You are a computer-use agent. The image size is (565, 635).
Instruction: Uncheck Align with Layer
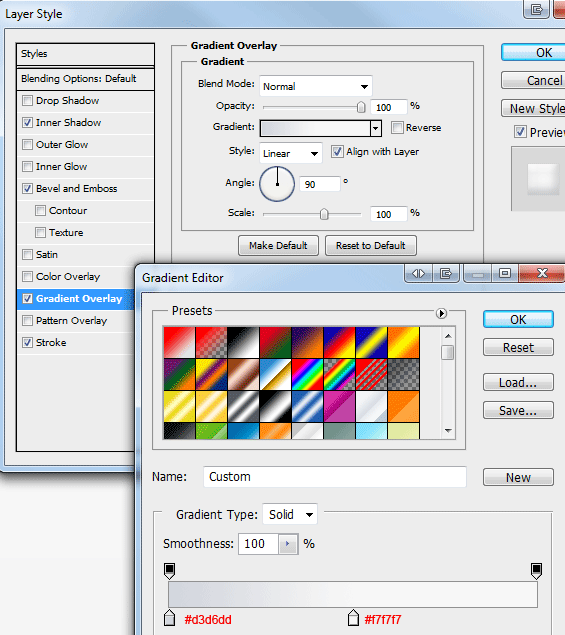click(337, 152)
